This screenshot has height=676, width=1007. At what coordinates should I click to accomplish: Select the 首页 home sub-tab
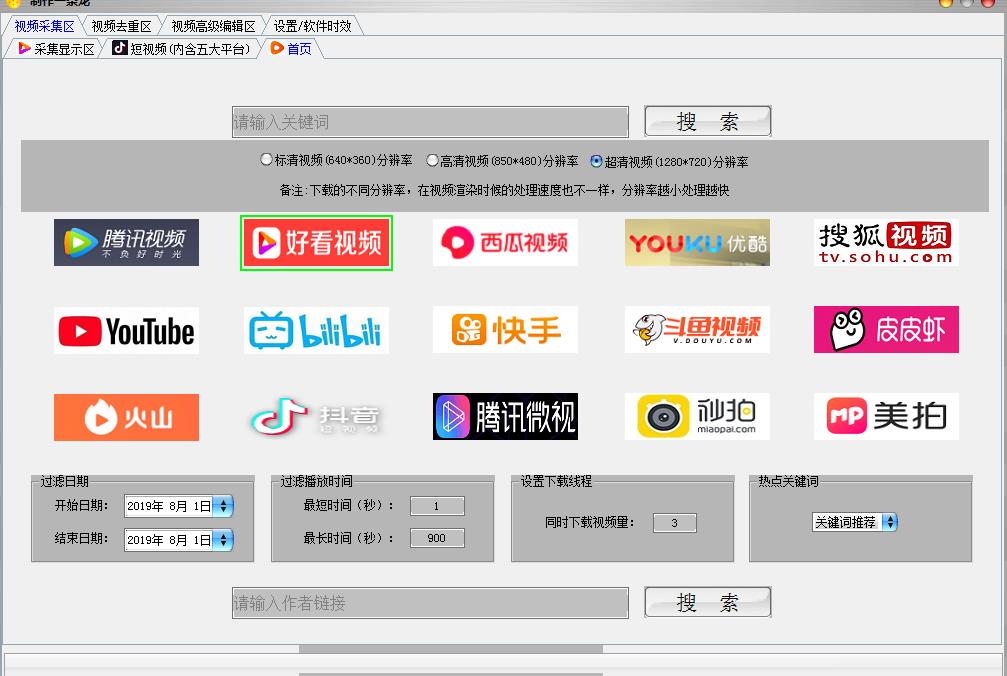click(292, 49)
